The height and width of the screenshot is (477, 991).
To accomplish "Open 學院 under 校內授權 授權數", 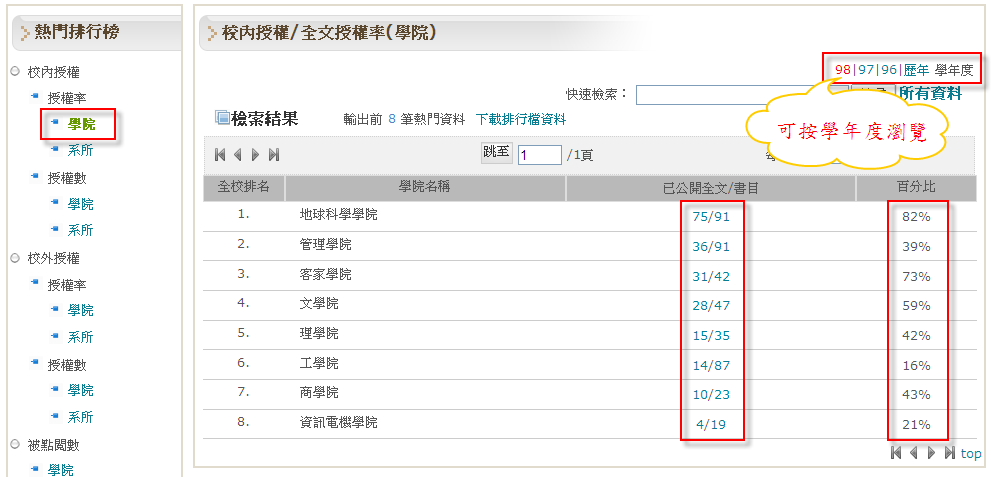I will (81, 204).
